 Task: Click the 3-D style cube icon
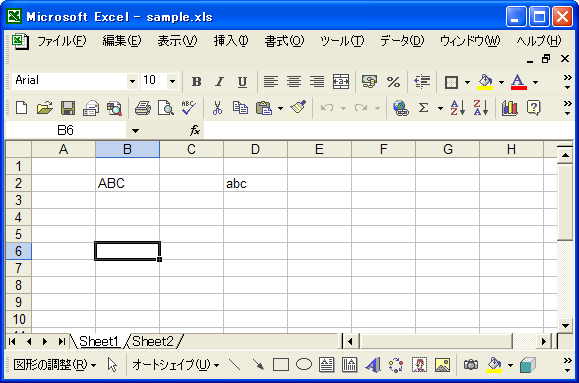point(528,365)
